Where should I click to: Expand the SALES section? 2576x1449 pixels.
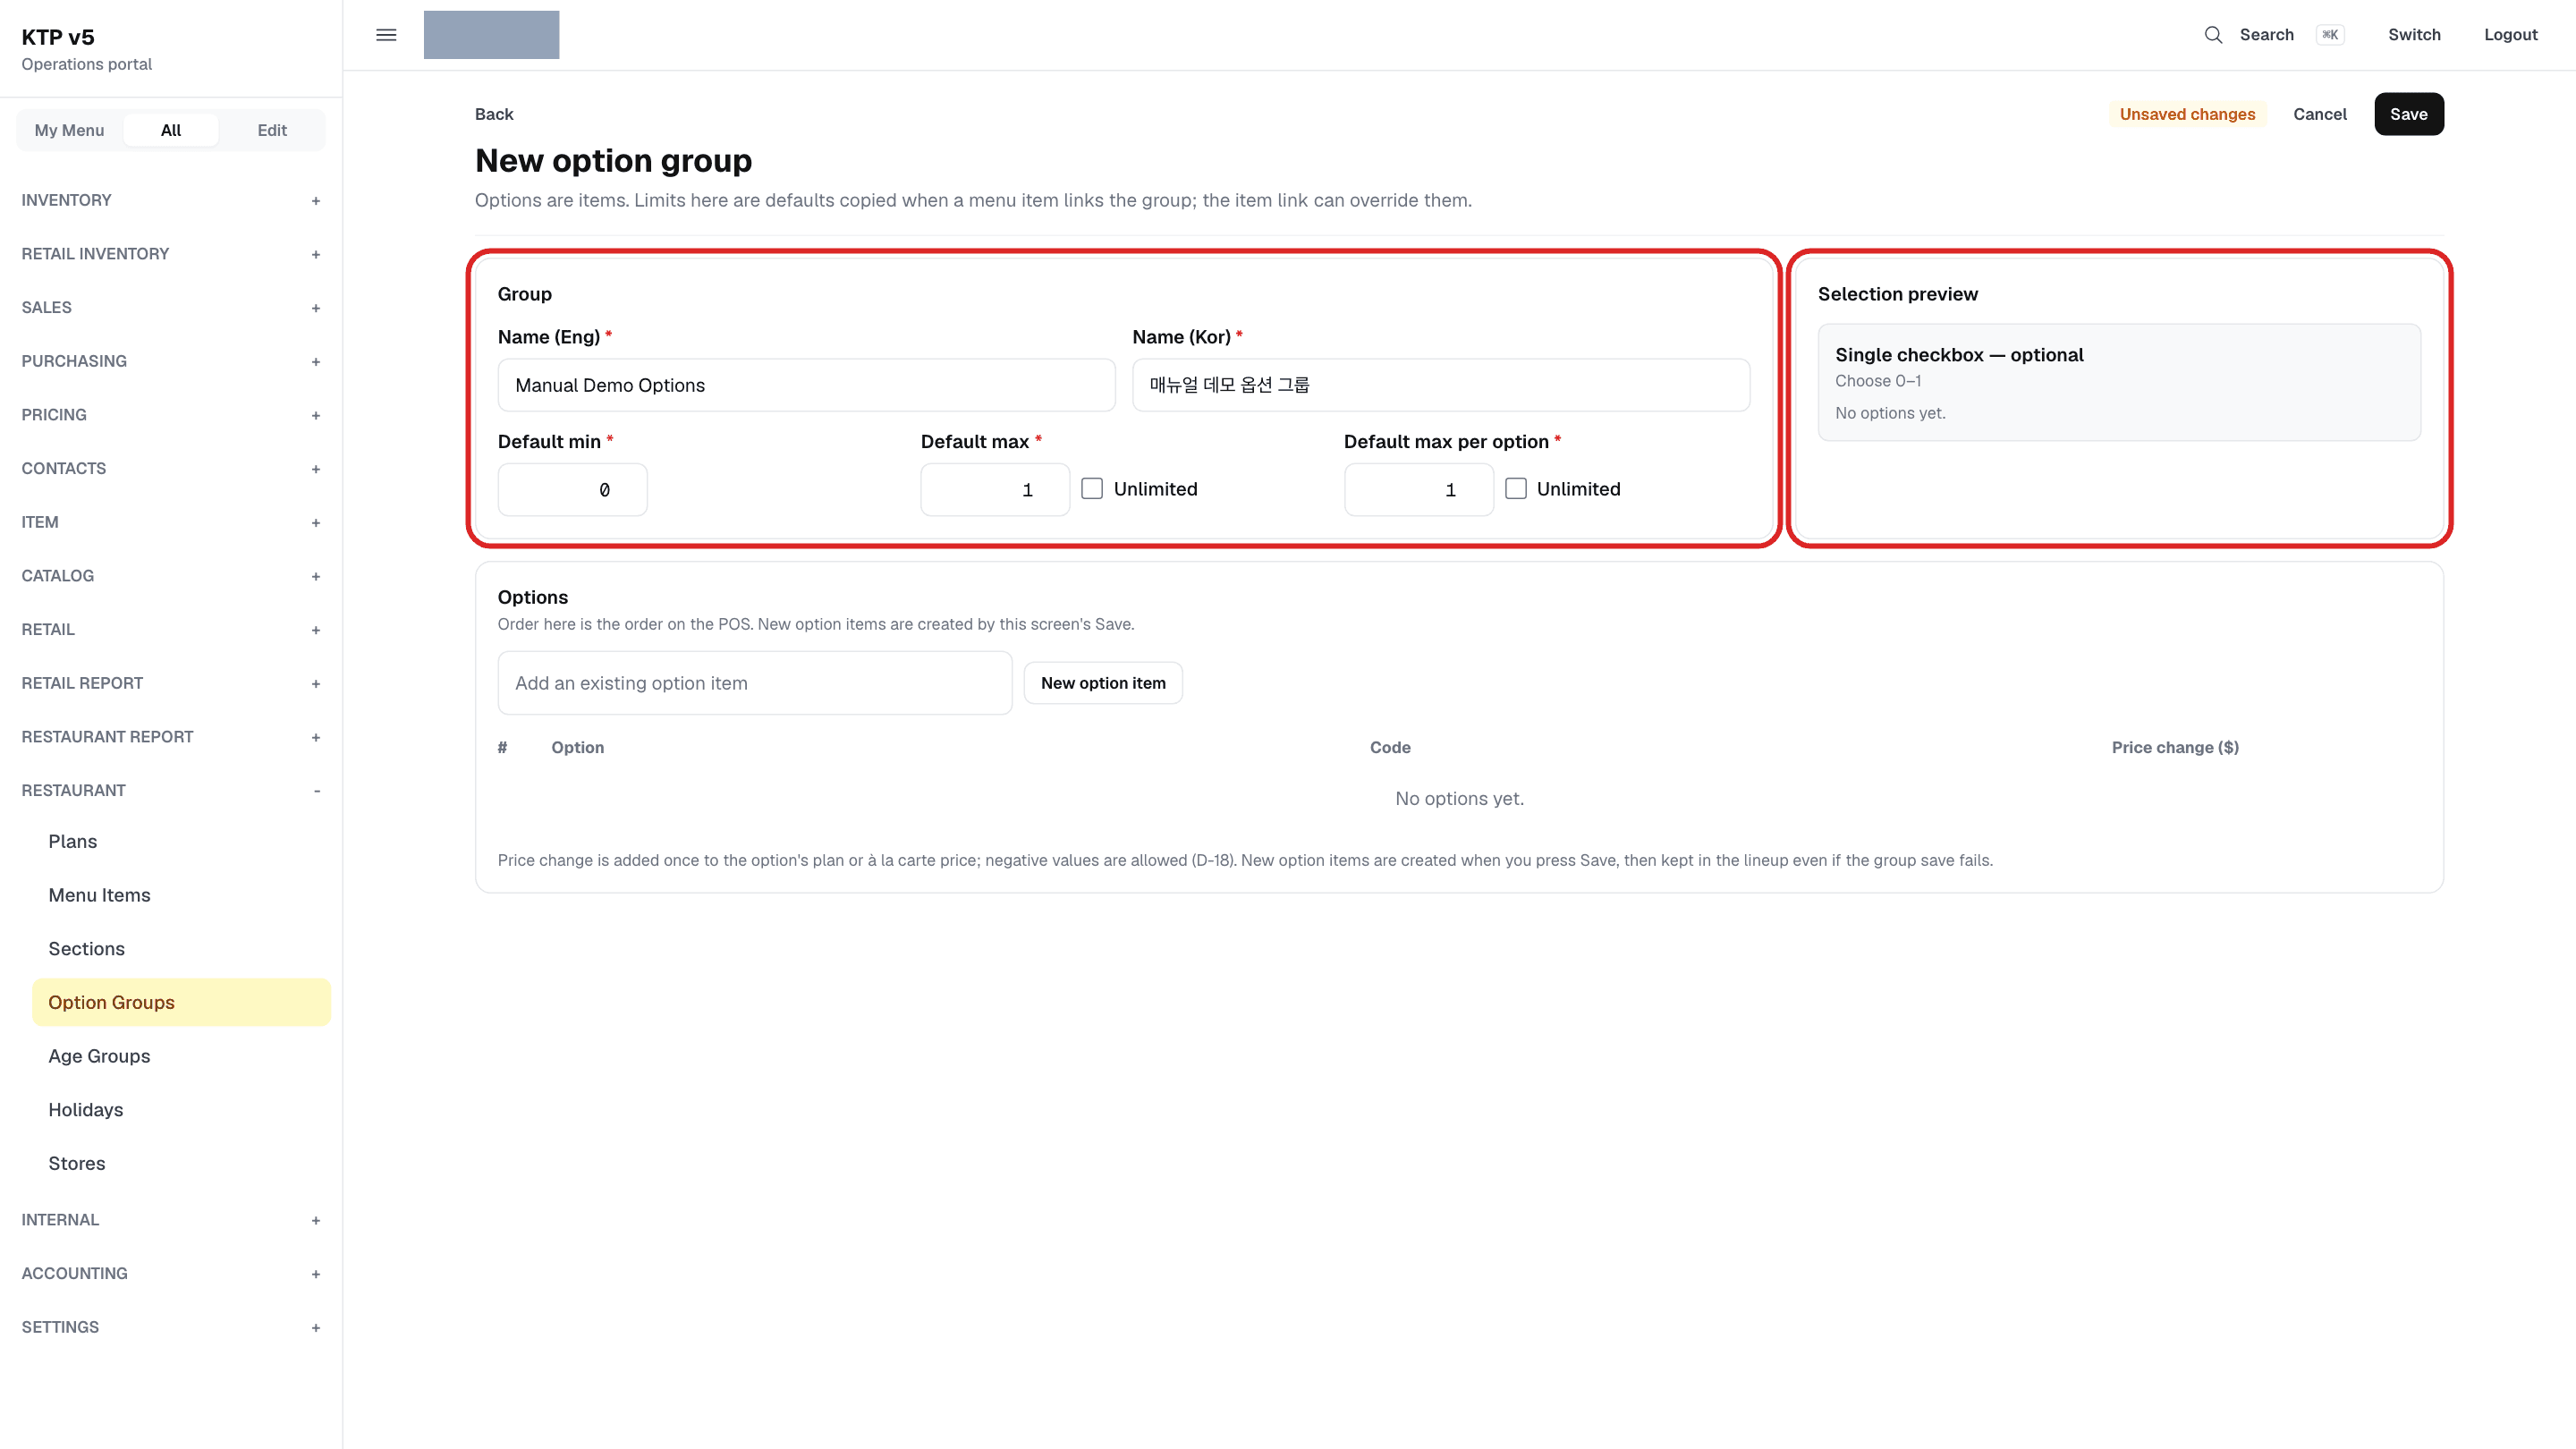pos(171,307)
